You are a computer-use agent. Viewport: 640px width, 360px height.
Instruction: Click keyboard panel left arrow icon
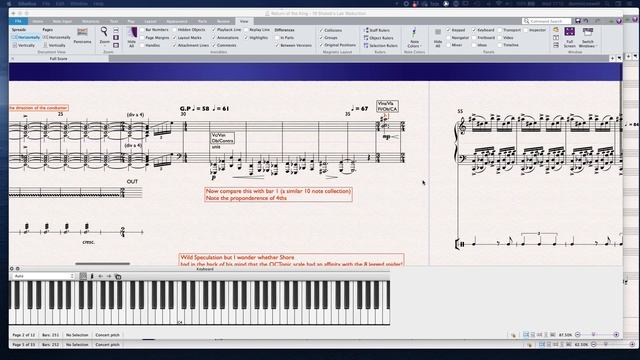coord(101,276)
